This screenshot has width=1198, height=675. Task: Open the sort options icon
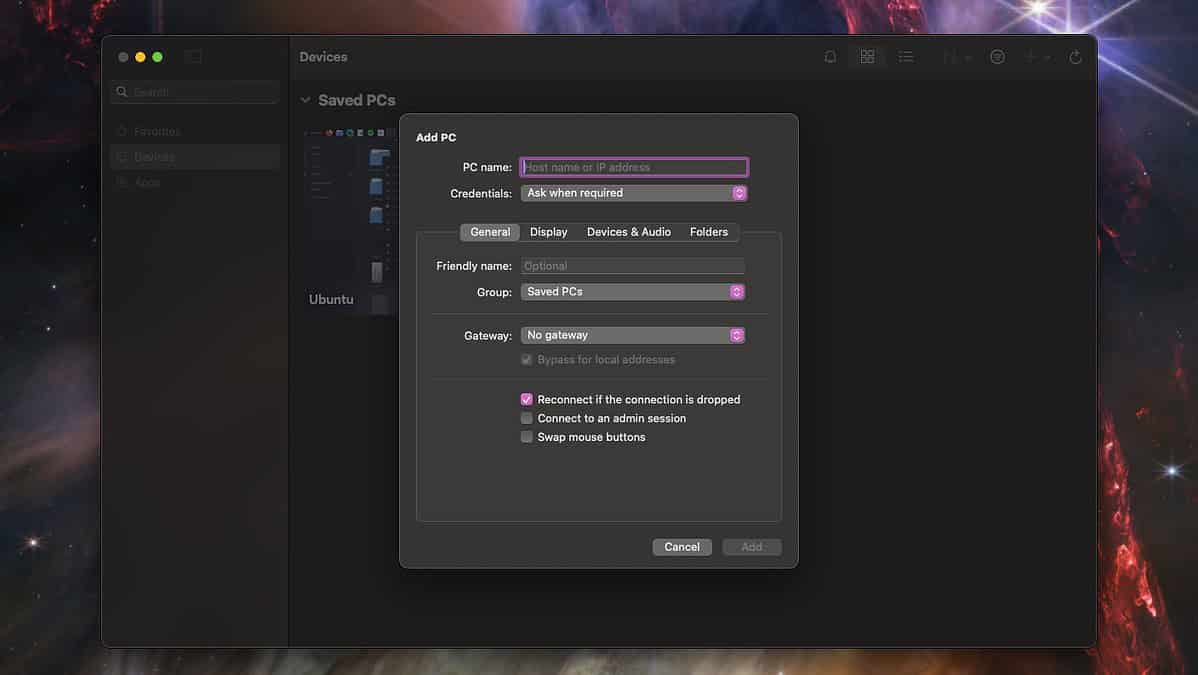(x=953, y=56)
